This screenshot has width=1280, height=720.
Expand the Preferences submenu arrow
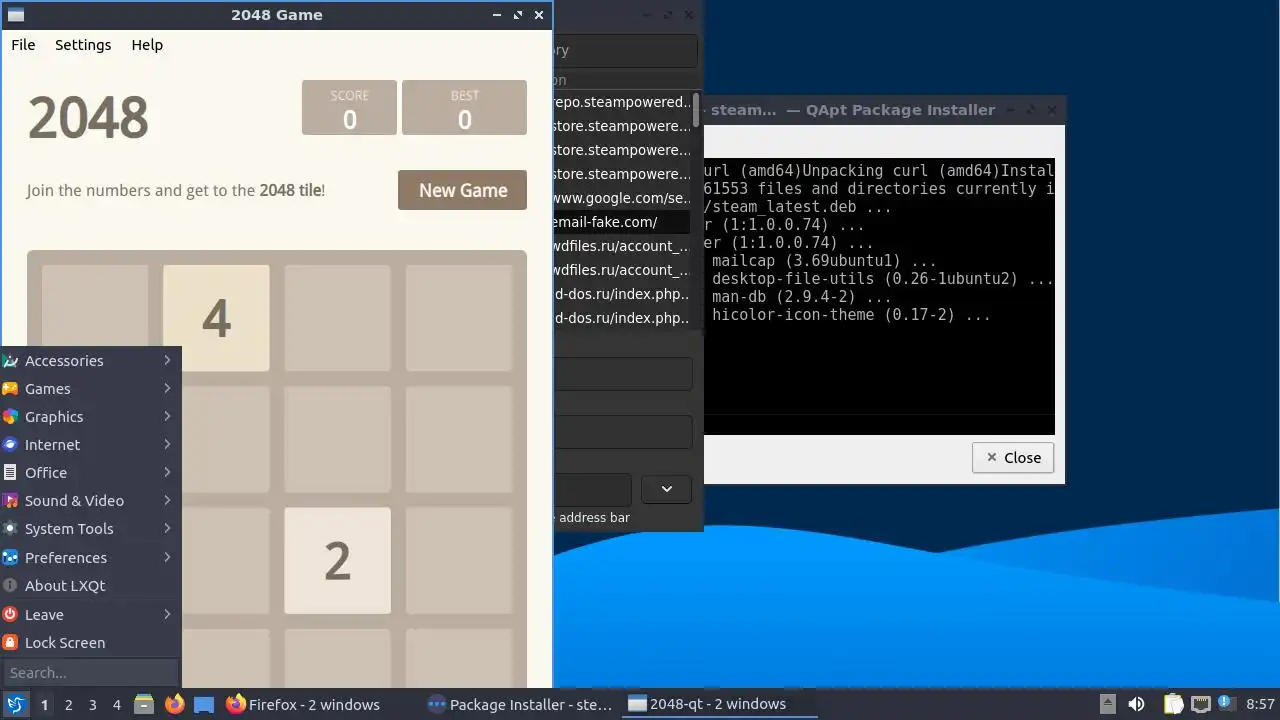[167, 557]
